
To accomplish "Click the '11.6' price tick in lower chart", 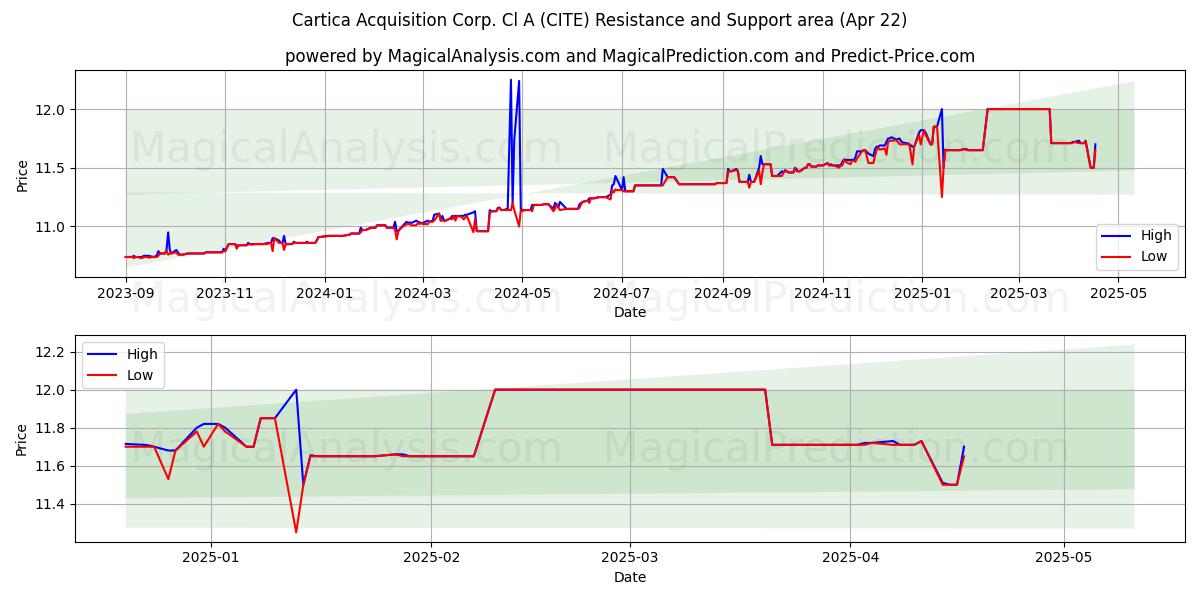I will point(52,466).
